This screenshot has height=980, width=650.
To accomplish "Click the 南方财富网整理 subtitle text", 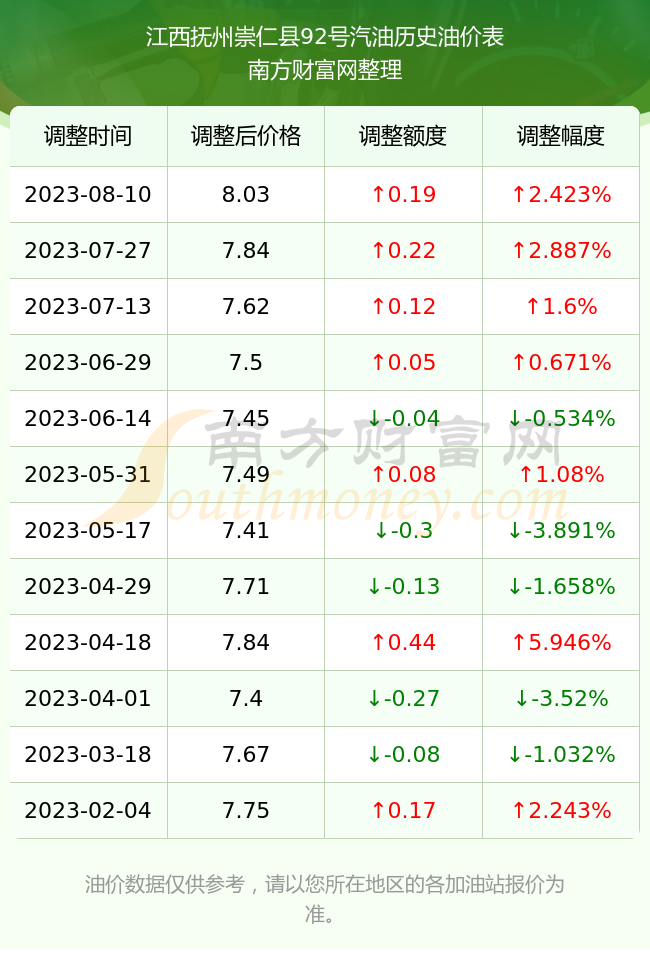I will coord(325,69).
